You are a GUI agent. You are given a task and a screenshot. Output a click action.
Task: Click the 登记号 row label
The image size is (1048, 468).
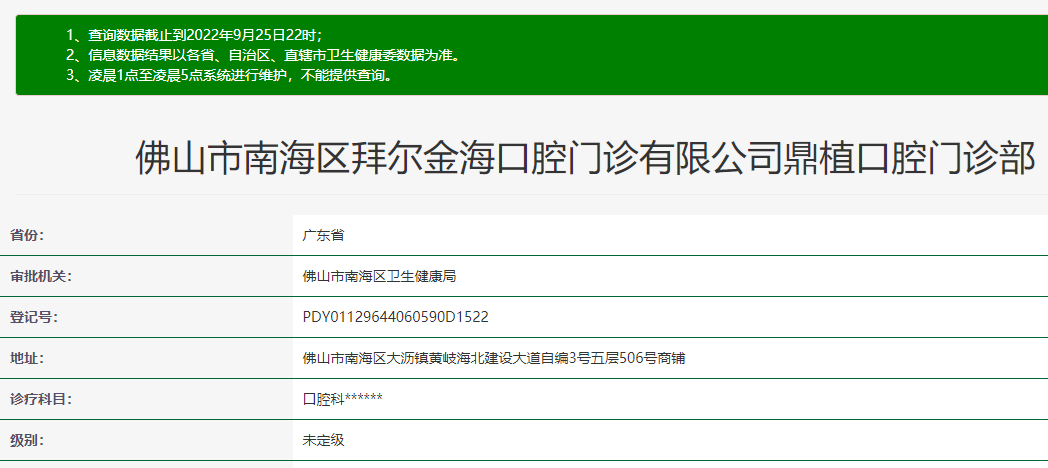[x=33, y=317]
